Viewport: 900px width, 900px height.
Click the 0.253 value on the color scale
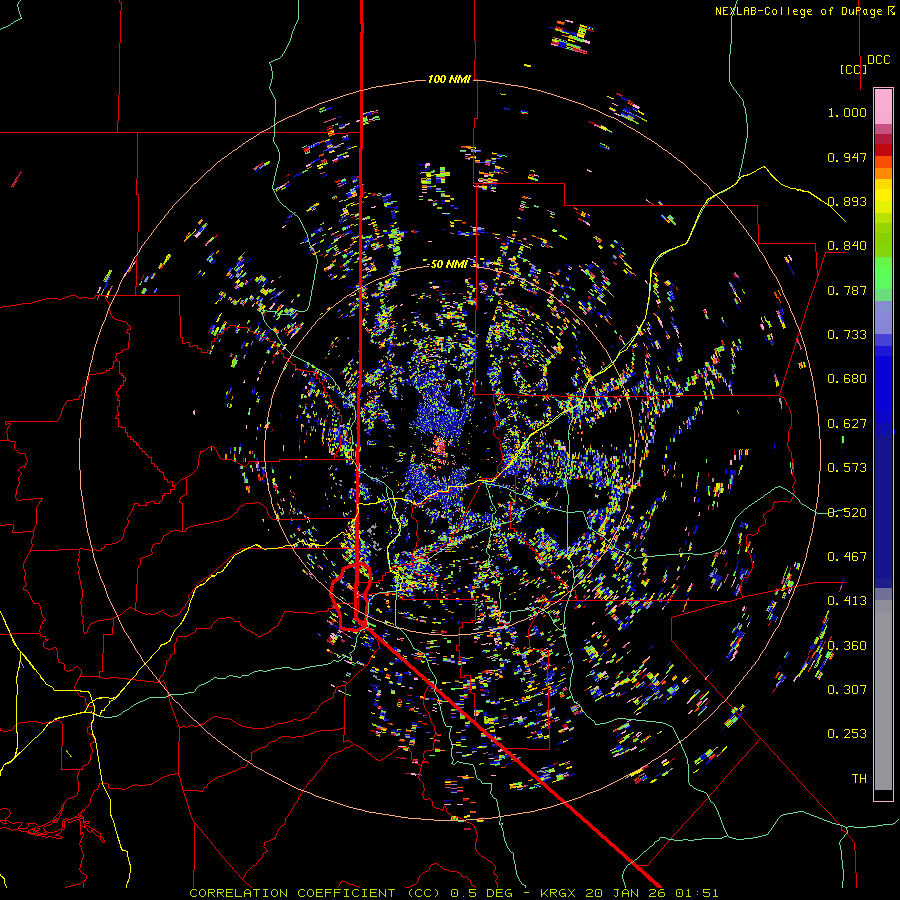847,734
